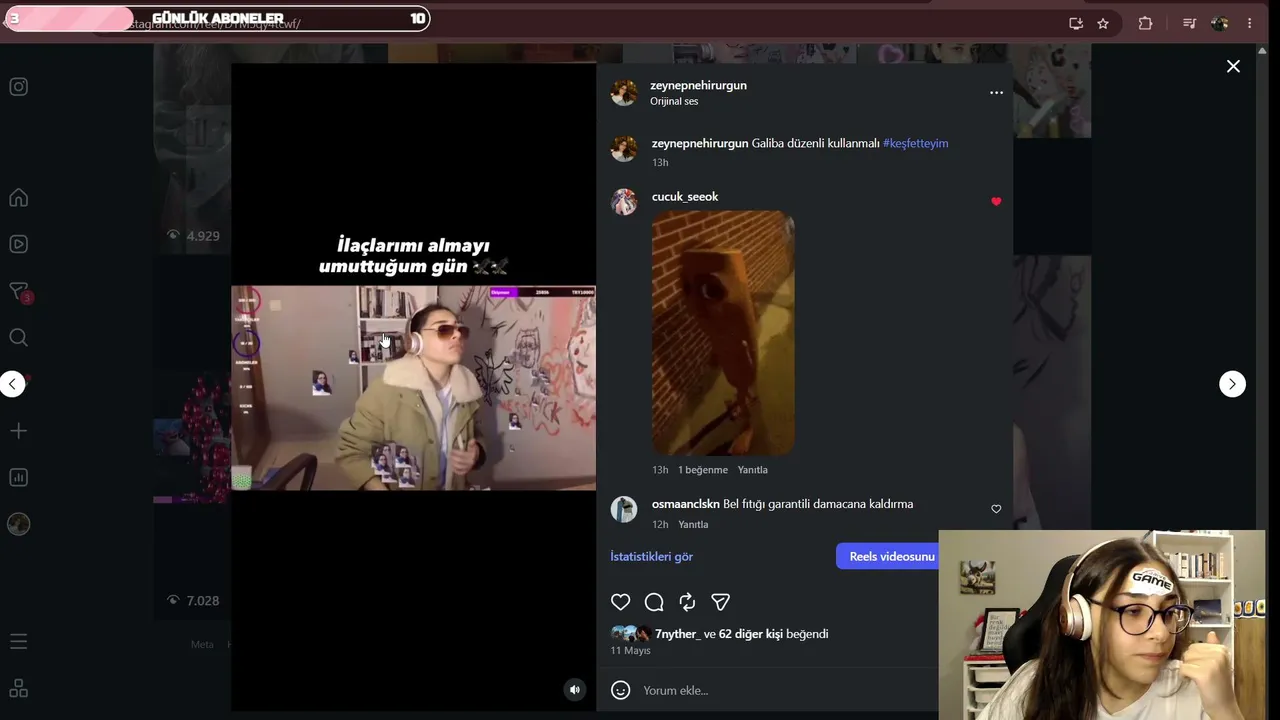Open the browser profile avatar
1280x720 pixels.
(x=1219, y=23)
